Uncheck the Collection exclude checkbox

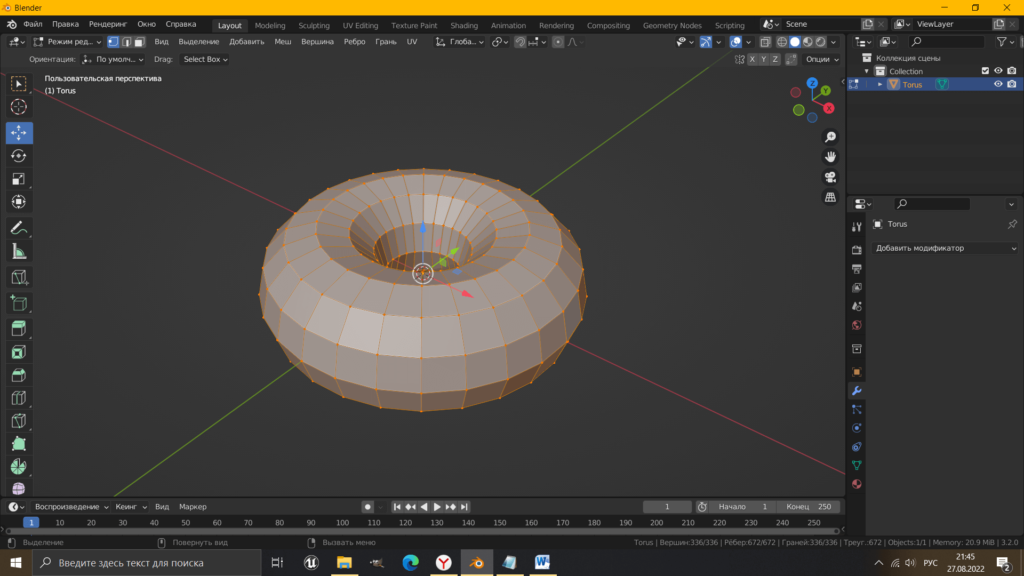point(985,71)
